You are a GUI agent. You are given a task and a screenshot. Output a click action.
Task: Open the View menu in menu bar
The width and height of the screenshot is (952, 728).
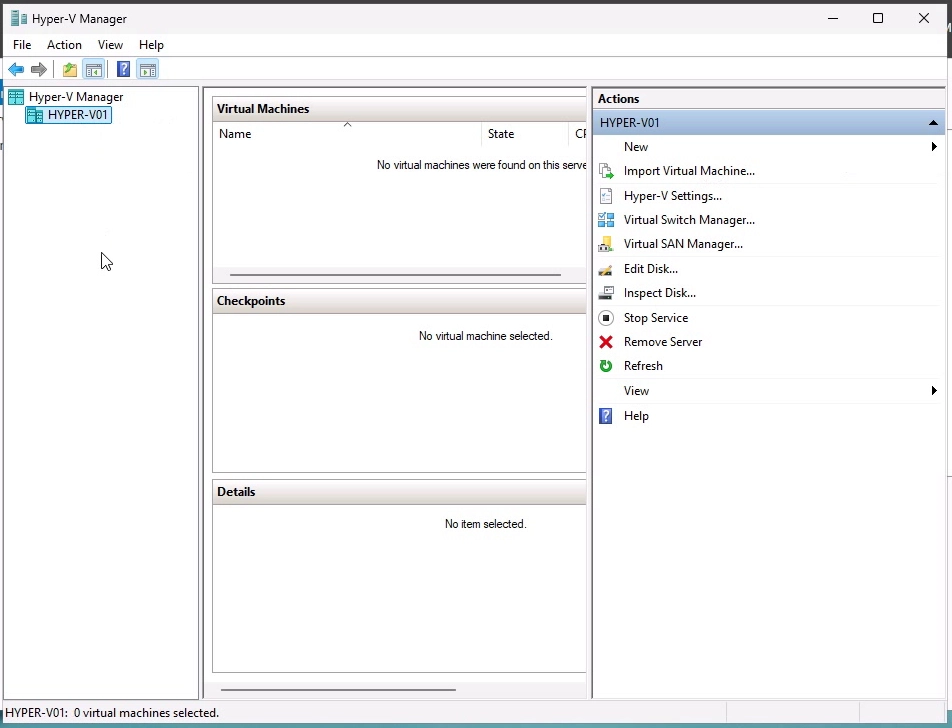pos(110,45)
